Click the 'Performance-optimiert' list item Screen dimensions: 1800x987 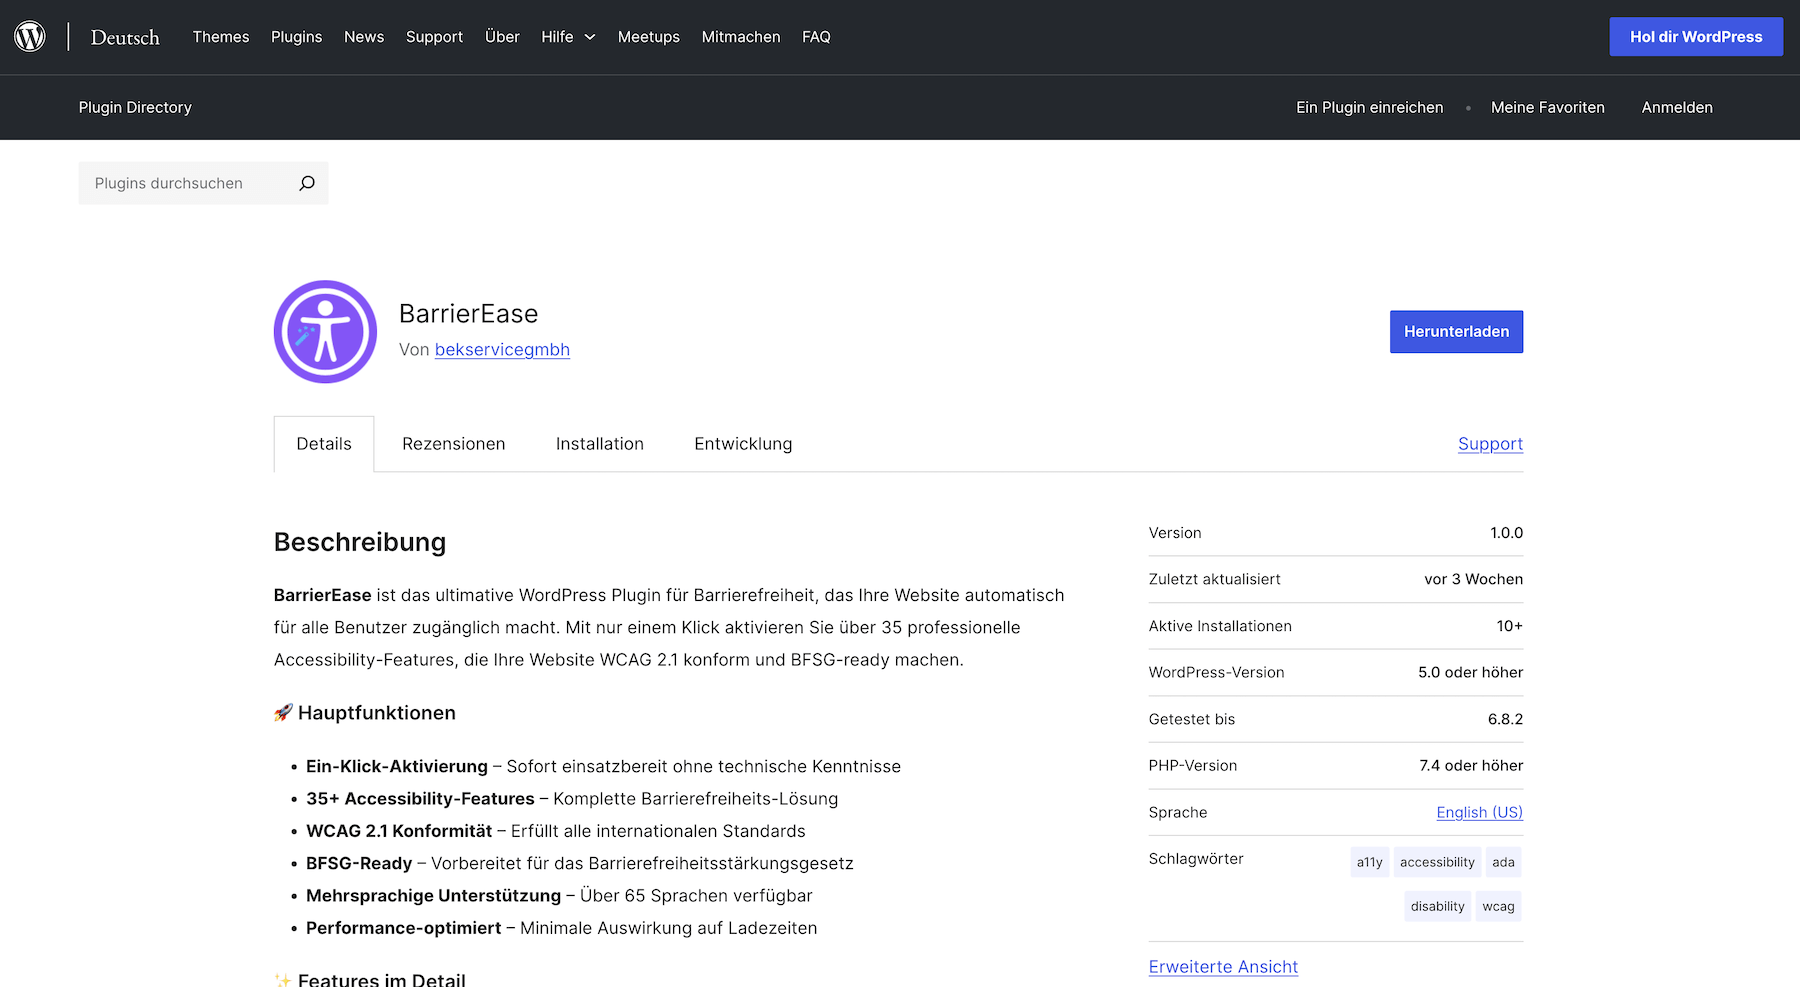pos(562,928)
